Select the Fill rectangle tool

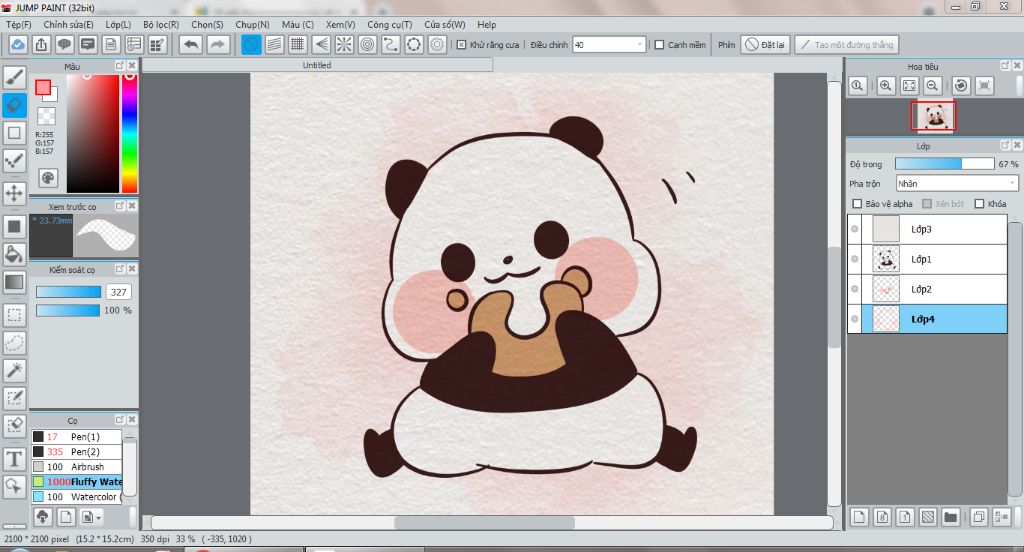14,227
